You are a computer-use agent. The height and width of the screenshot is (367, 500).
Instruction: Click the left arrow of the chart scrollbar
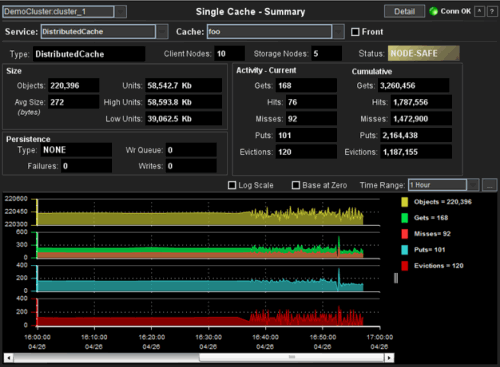coord(9,358)
